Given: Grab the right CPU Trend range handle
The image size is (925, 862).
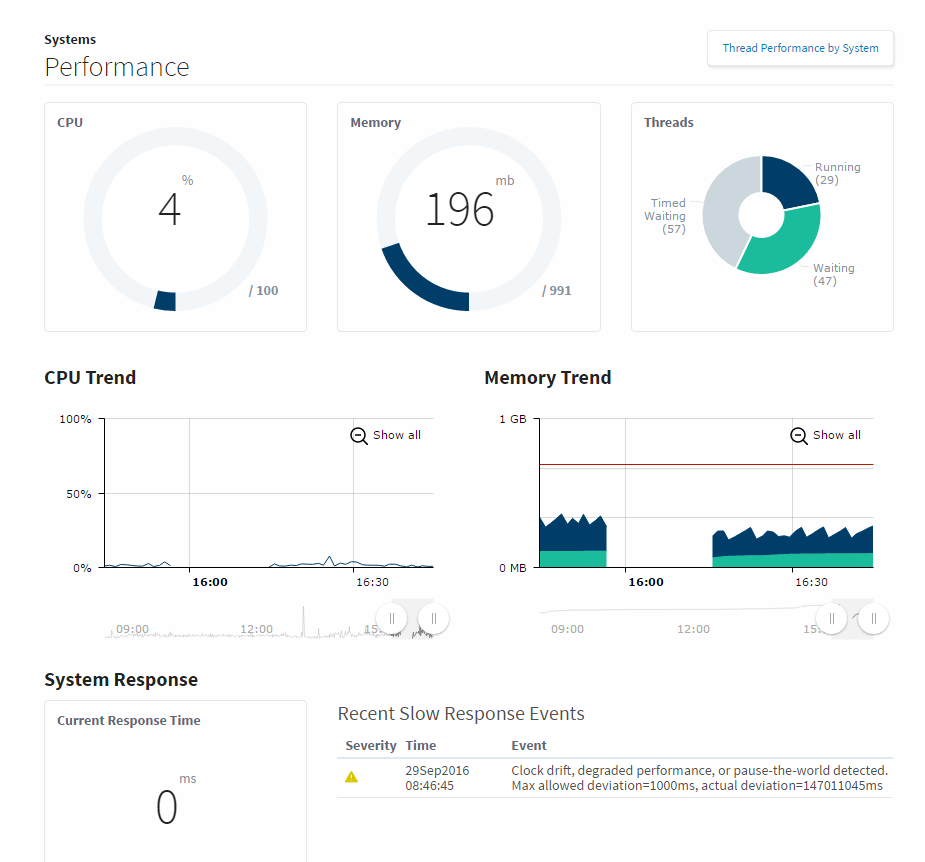Looking at the screenshot, I should coord(434,618).
